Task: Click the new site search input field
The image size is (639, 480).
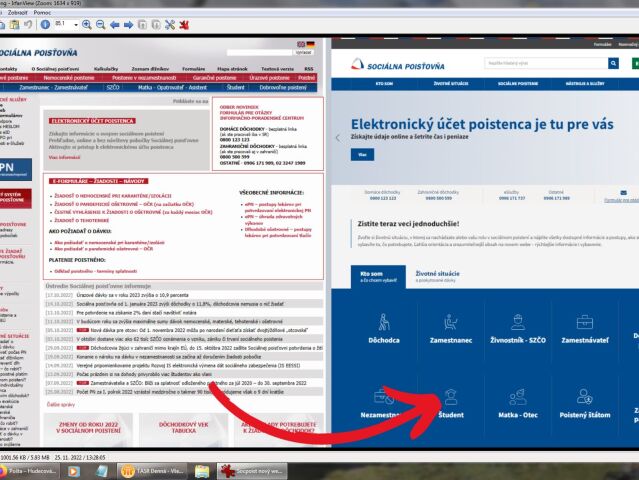Action: pos(546,63)
